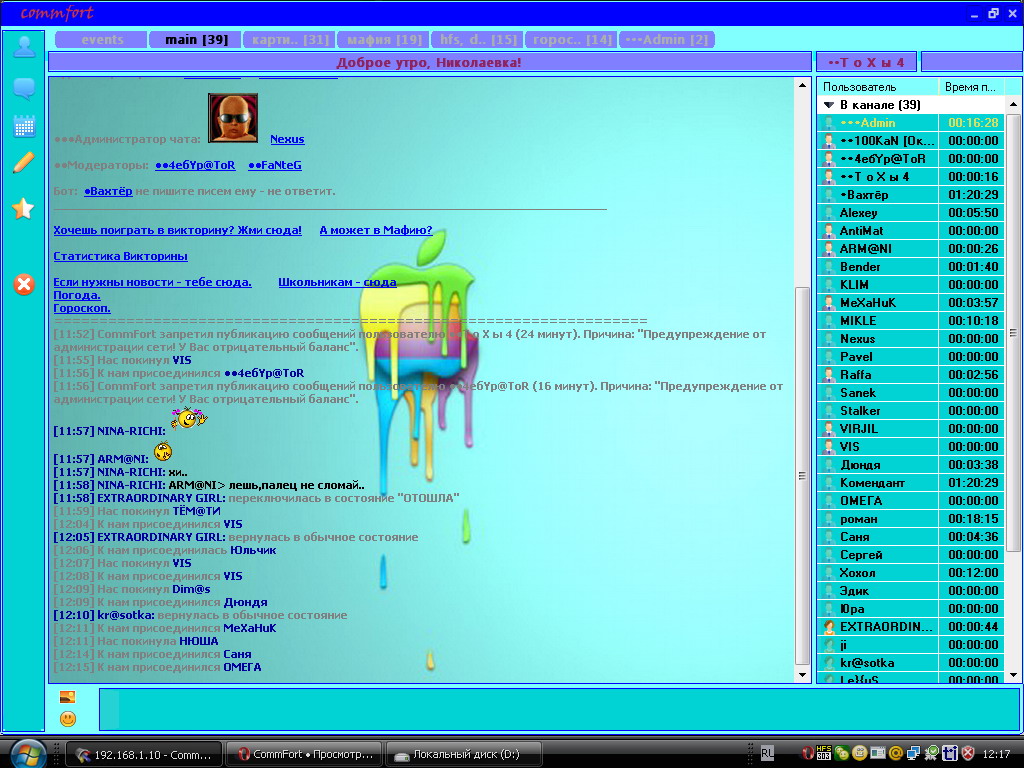The image size is (1024, 768).
Task: Follow the "А может в Мафию?" link
Action: click(x=375, y=230)
